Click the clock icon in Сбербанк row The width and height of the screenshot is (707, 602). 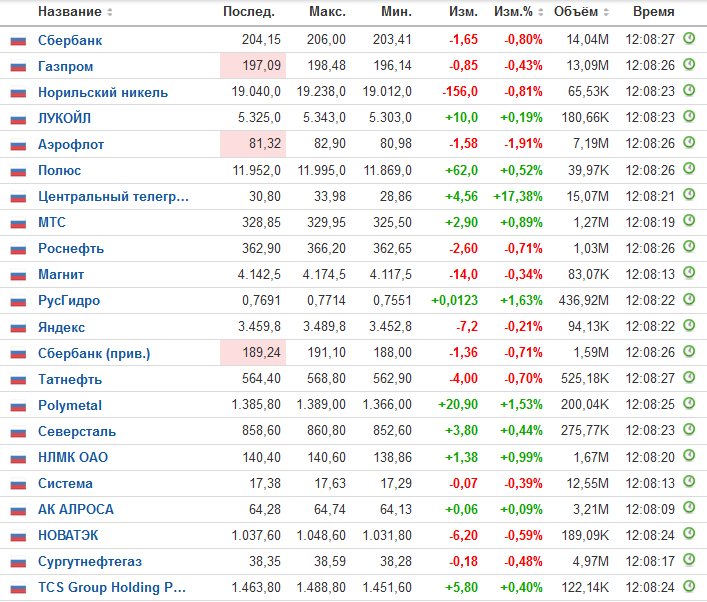point(689,39)
